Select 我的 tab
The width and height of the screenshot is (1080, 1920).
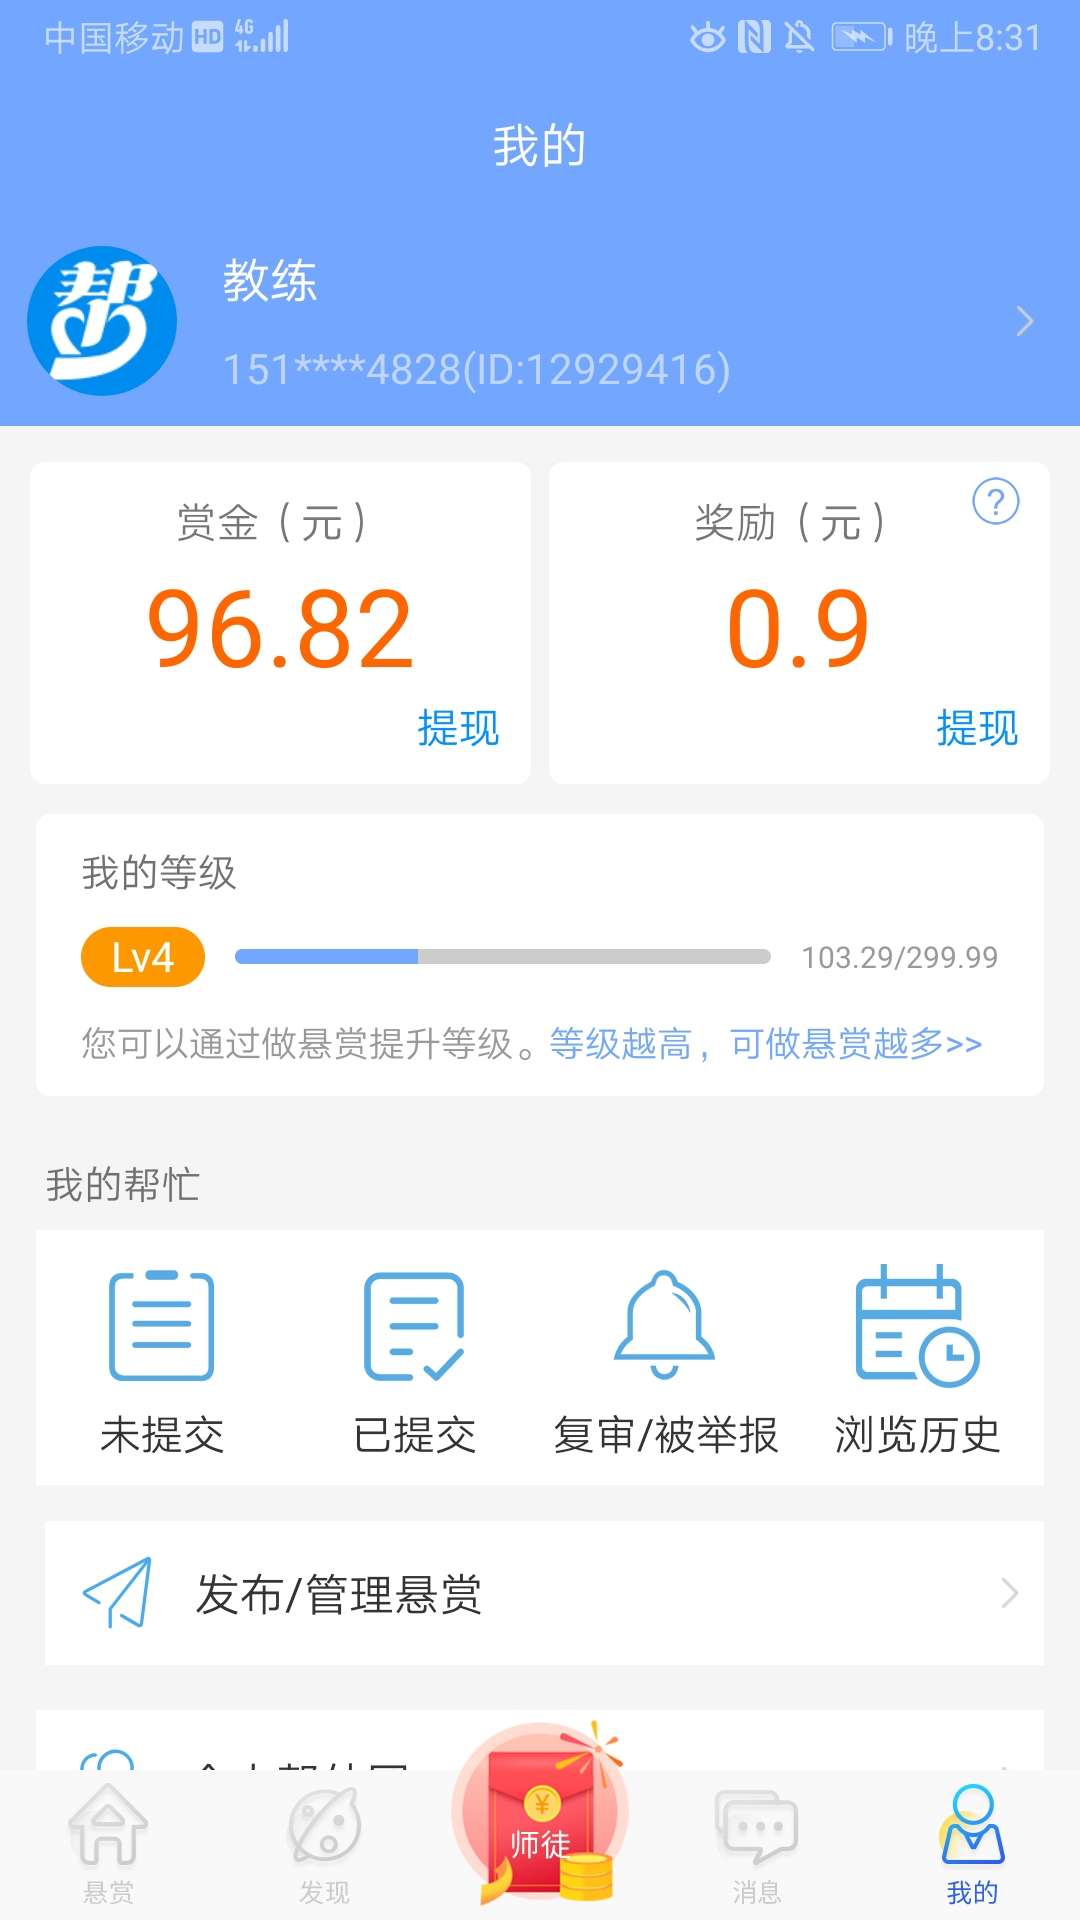point(972,1845)
